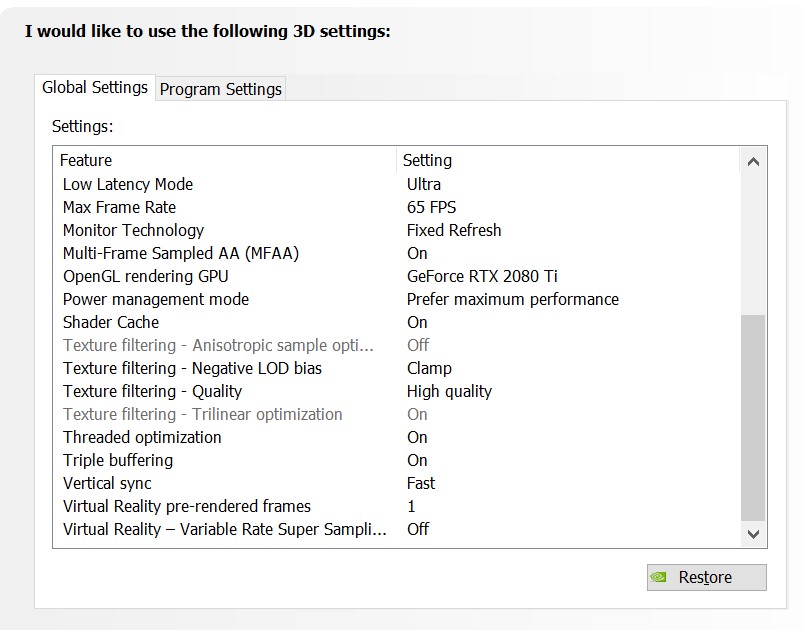Open the Ultra value for Low Latency Mode

coord(424,184)
